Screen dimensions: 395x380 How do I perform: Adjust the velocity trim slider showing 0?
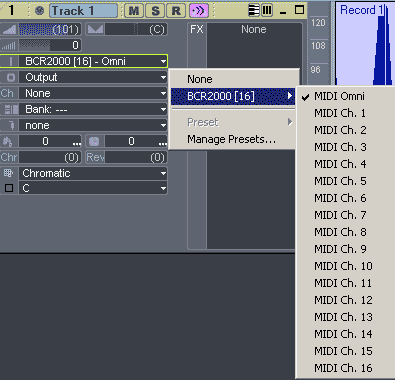pos(50,45)
